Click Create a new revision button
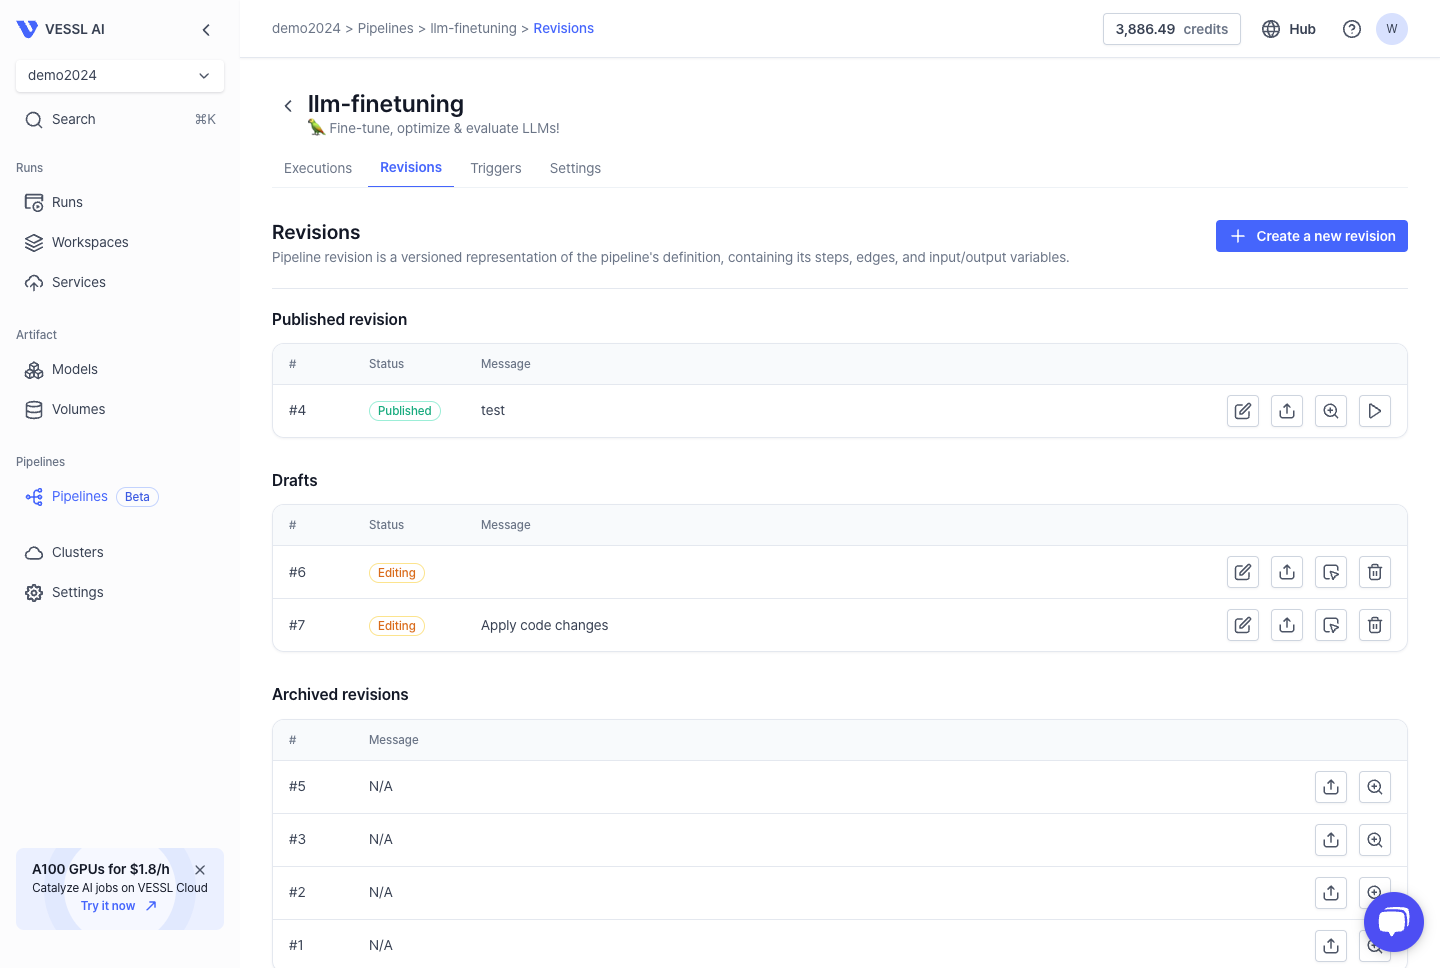Viewport: 1440px width, 968px height. [x=1312, y=236]
